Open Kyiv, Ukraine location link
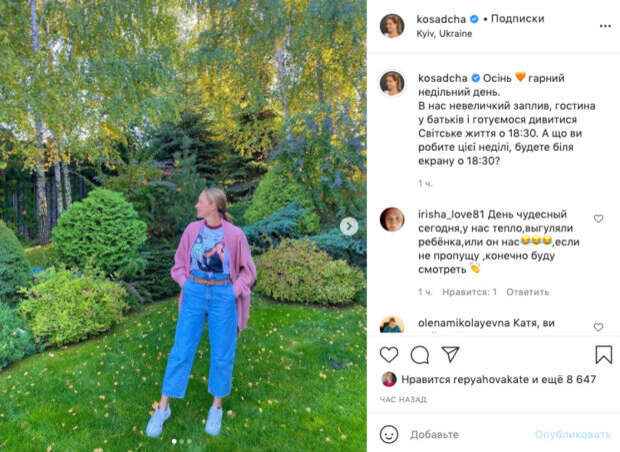 coord(444,34)
